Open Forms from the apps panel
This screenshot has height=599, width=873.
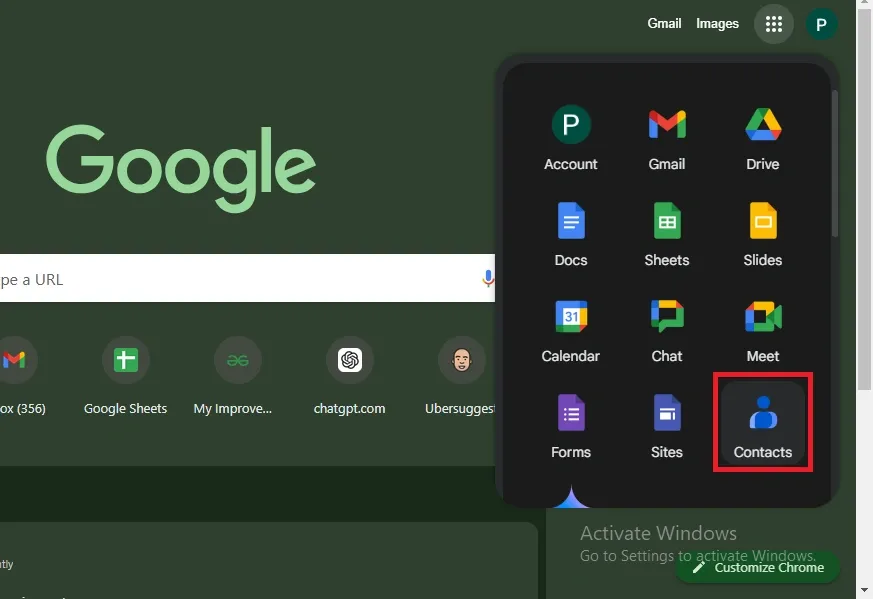pos(571,426)
